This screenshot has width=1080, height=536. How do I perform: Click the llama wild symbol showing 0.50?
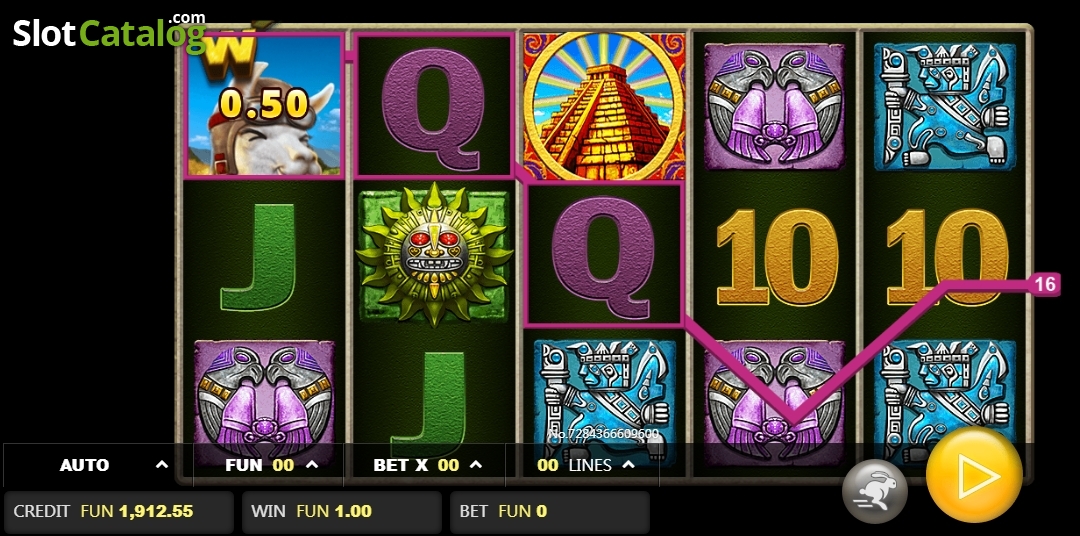pos(264,105)
